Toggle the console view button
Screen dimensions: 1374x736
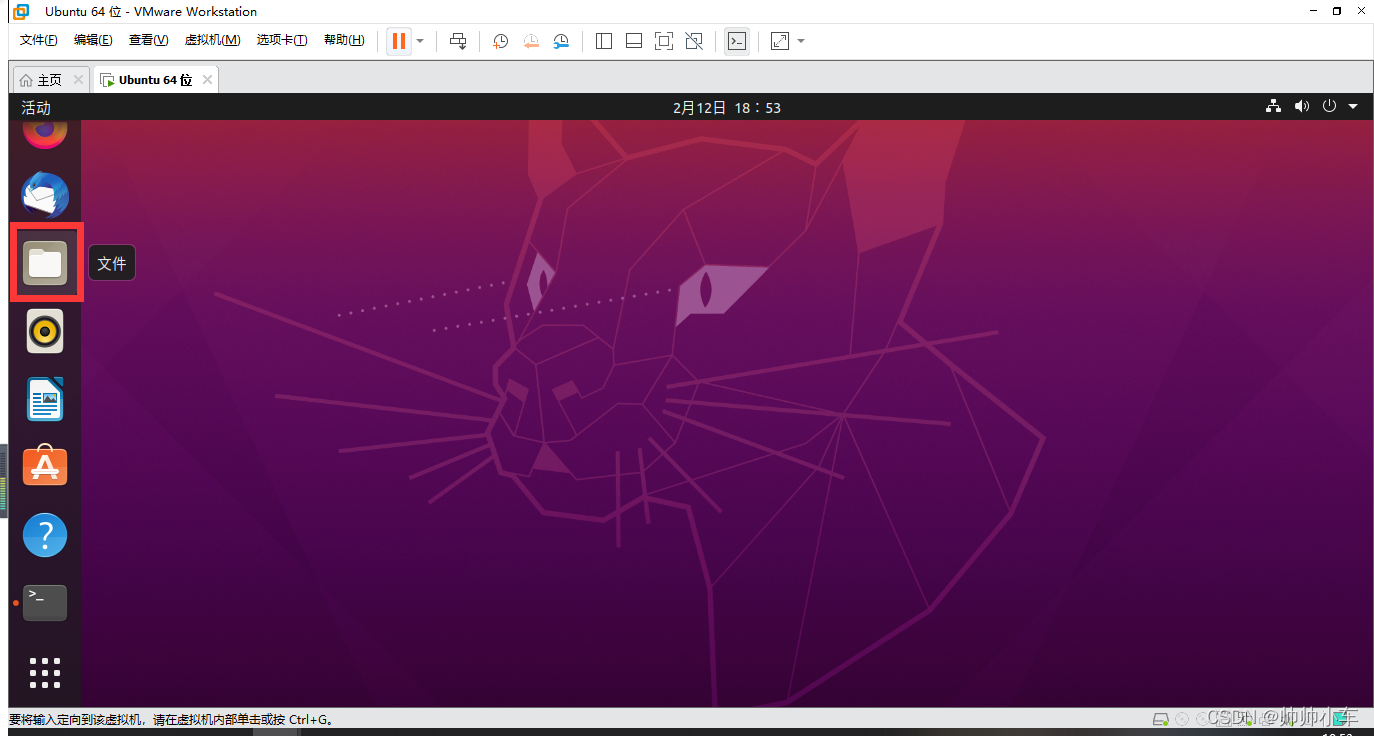click(737, 41)
